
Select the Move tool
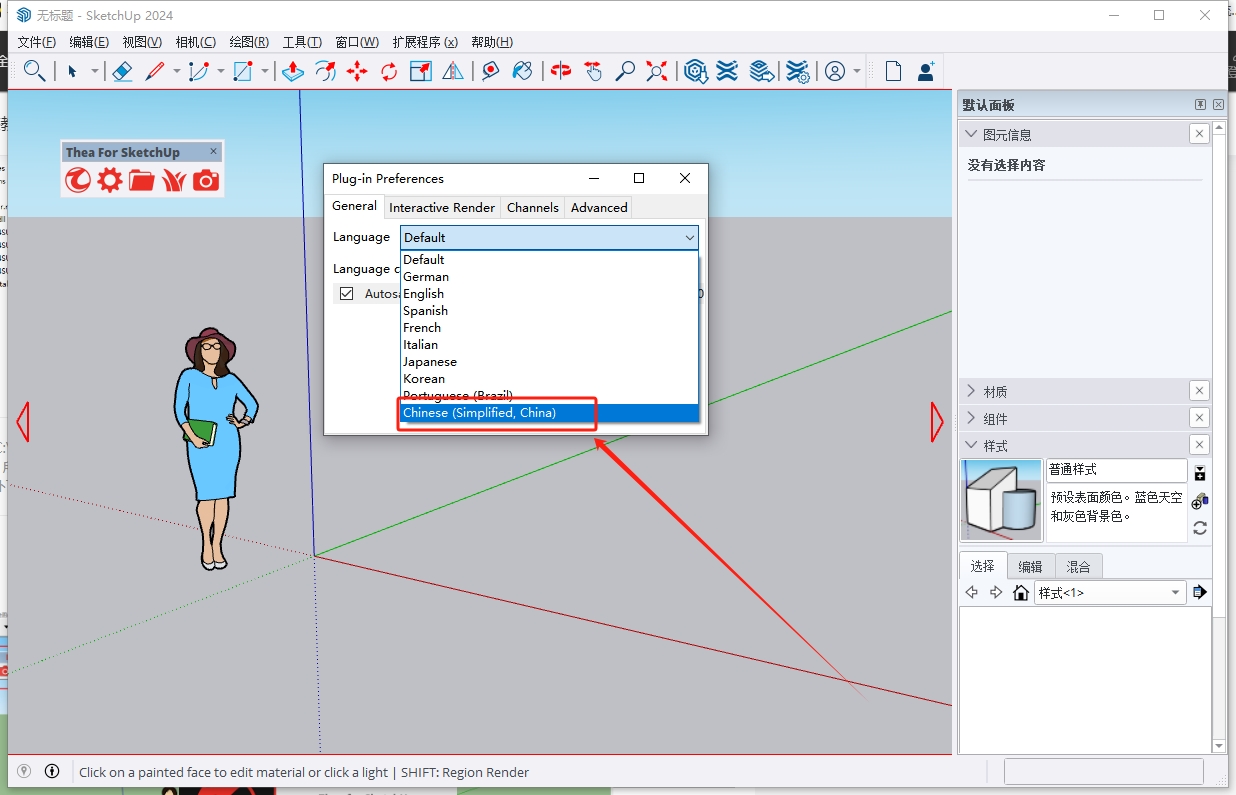click(x=357, y=71)
